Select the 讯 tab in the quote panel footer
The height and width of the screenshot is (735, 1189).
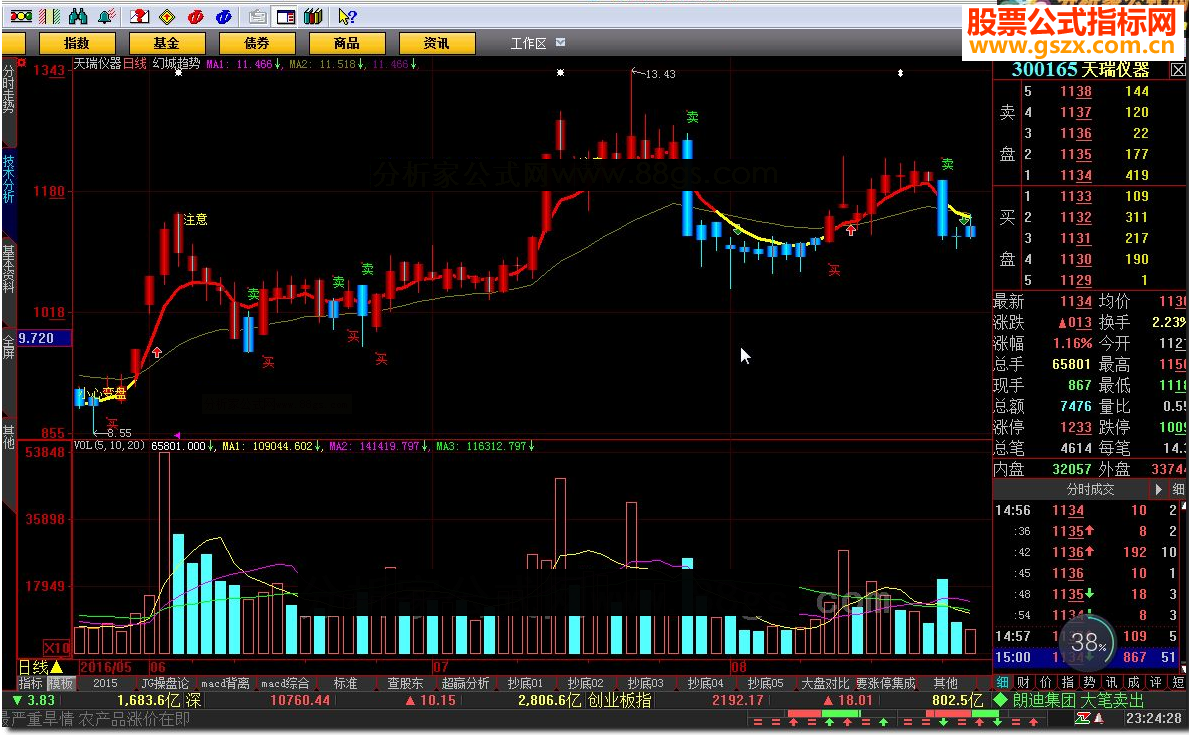coord(1112,682)
